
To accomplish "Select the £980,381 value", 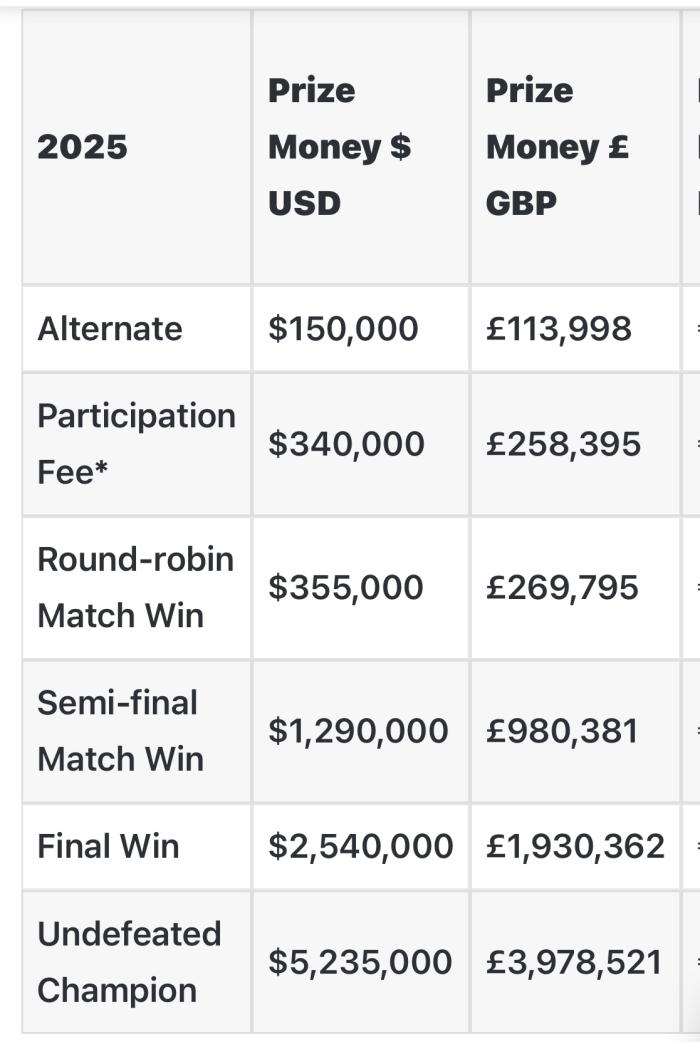I will coord(562,731).
